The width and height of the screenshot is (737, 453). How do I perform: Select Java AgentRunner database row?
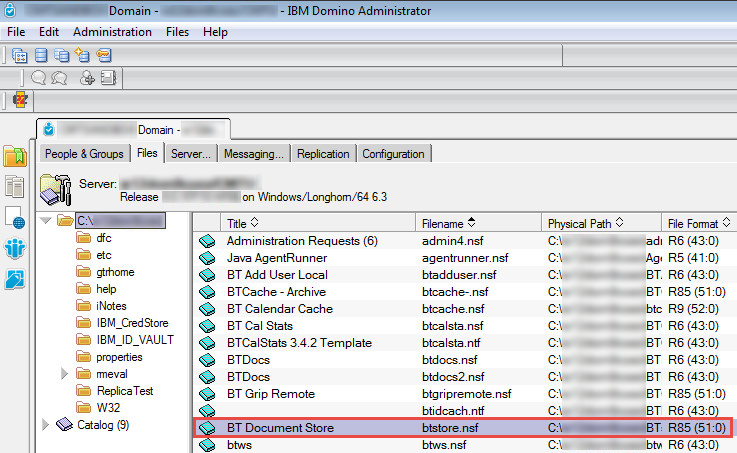click(464, 258)
